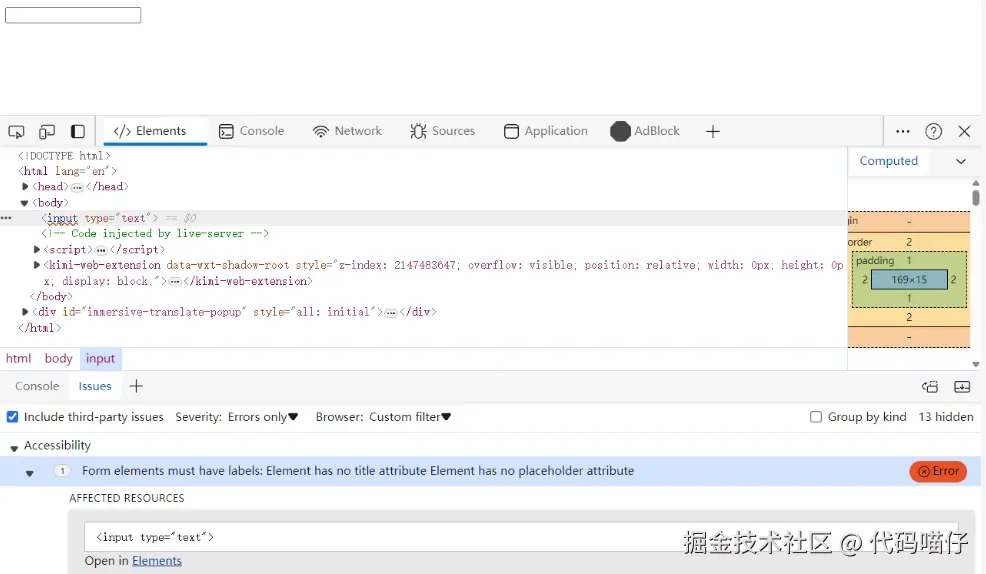
Task: Open the DevTools help icon
Action: [934, 131]
